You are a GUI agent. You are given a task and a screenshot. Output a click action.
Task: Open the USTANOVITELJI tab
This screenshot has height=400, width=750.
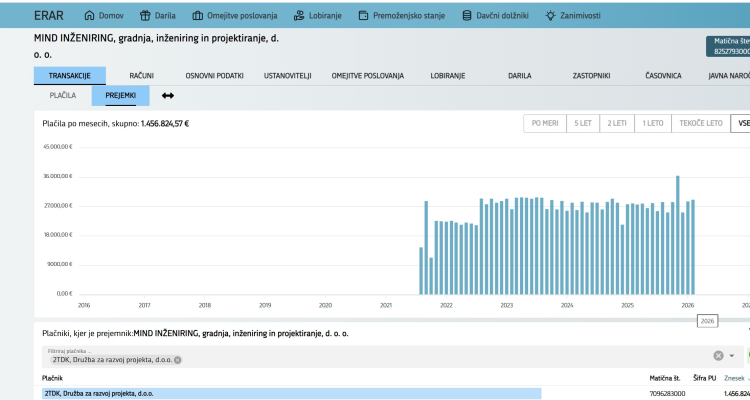coord(287,76)
